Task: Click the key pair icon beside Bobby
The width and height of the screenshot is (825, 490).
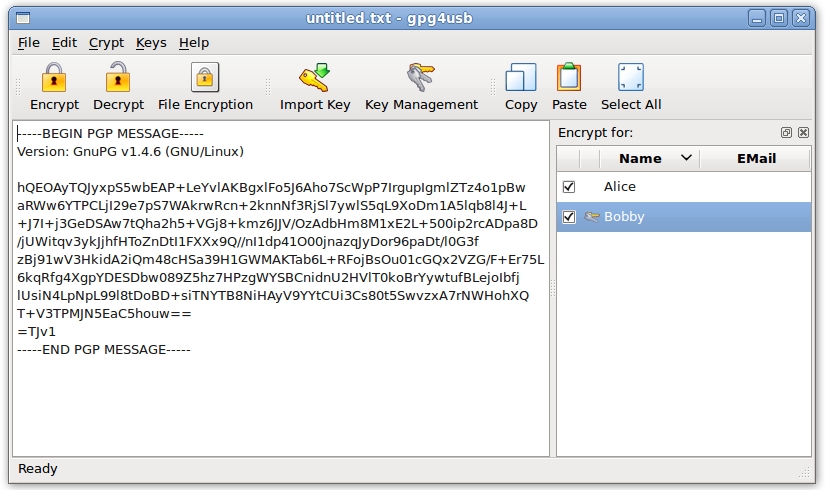Action: click(x=592, y=217)
